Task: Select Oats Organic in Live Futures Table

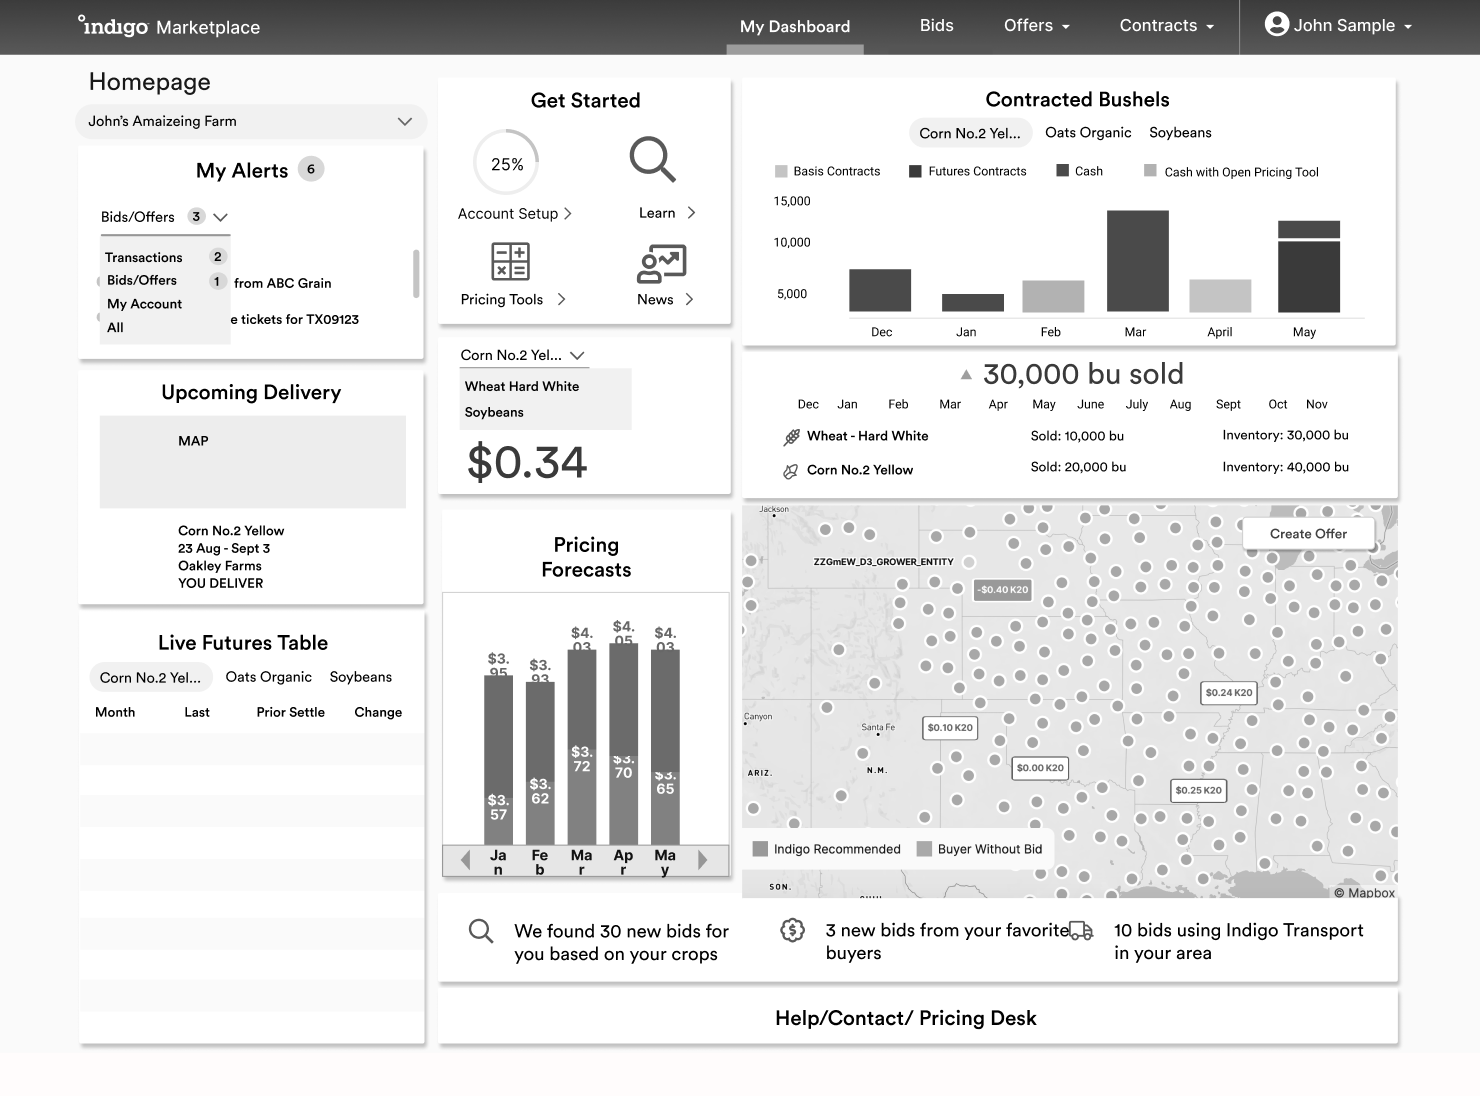Action: point(269,677)
